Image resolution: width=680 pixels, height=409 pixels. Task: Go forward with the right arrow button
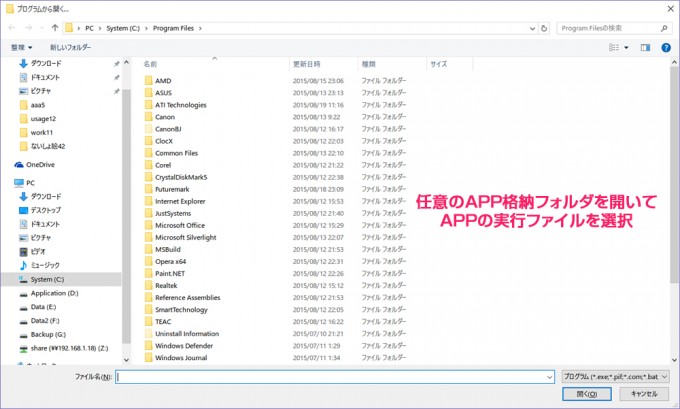[x=28, y=28]
